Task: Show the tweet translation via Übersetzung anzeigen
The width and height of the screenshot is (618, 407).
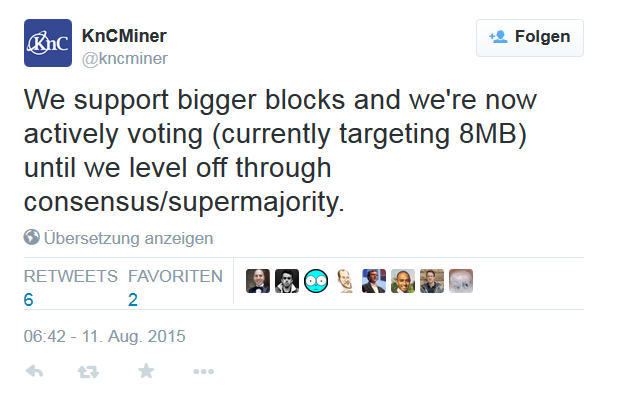Action: (x=128, y=238)
